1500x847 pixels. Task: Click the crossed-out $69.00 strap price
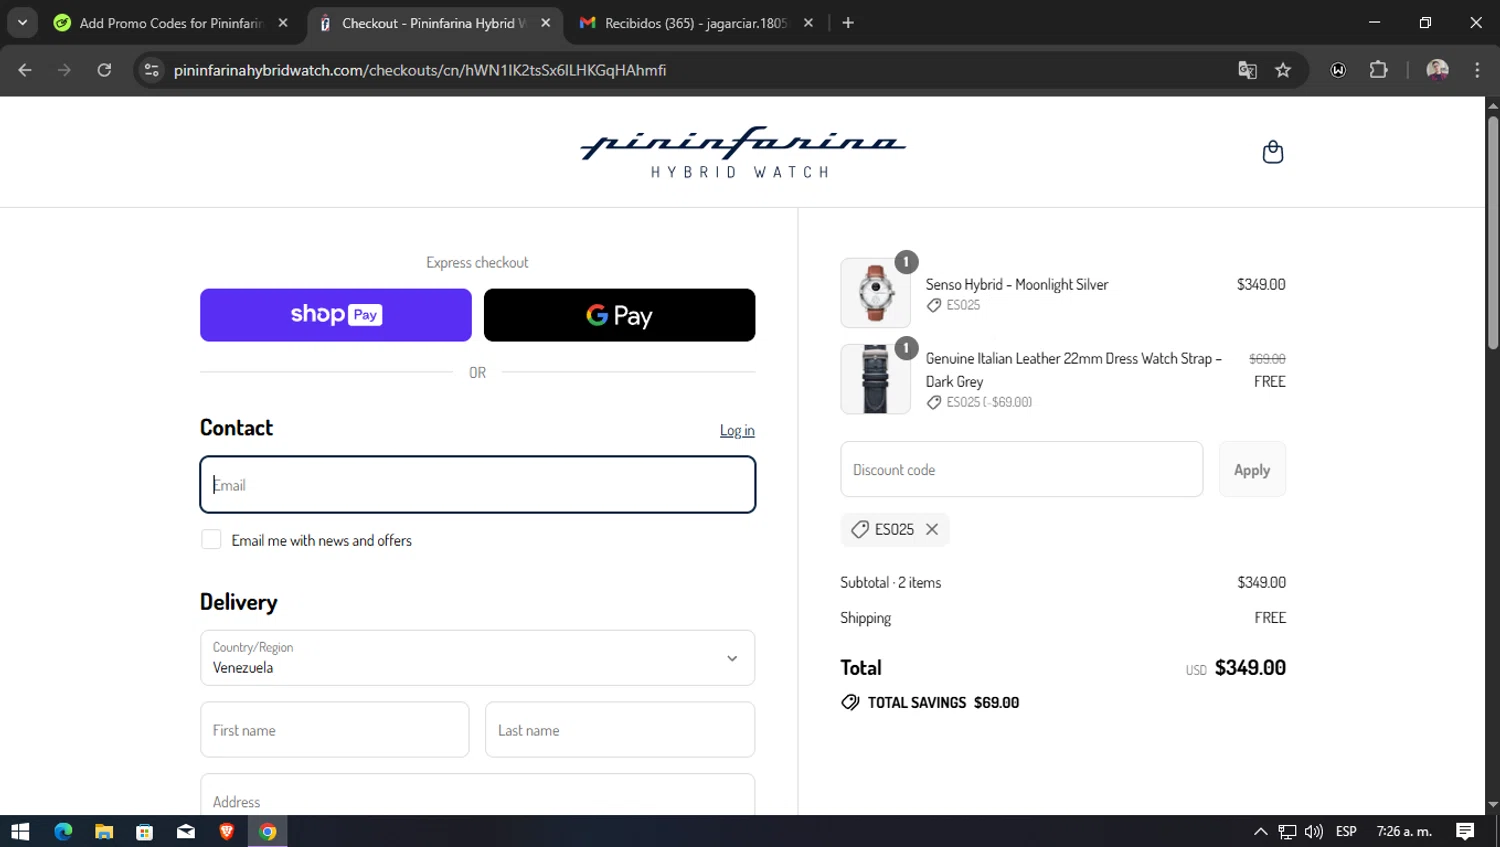[x=1267, y=358]
